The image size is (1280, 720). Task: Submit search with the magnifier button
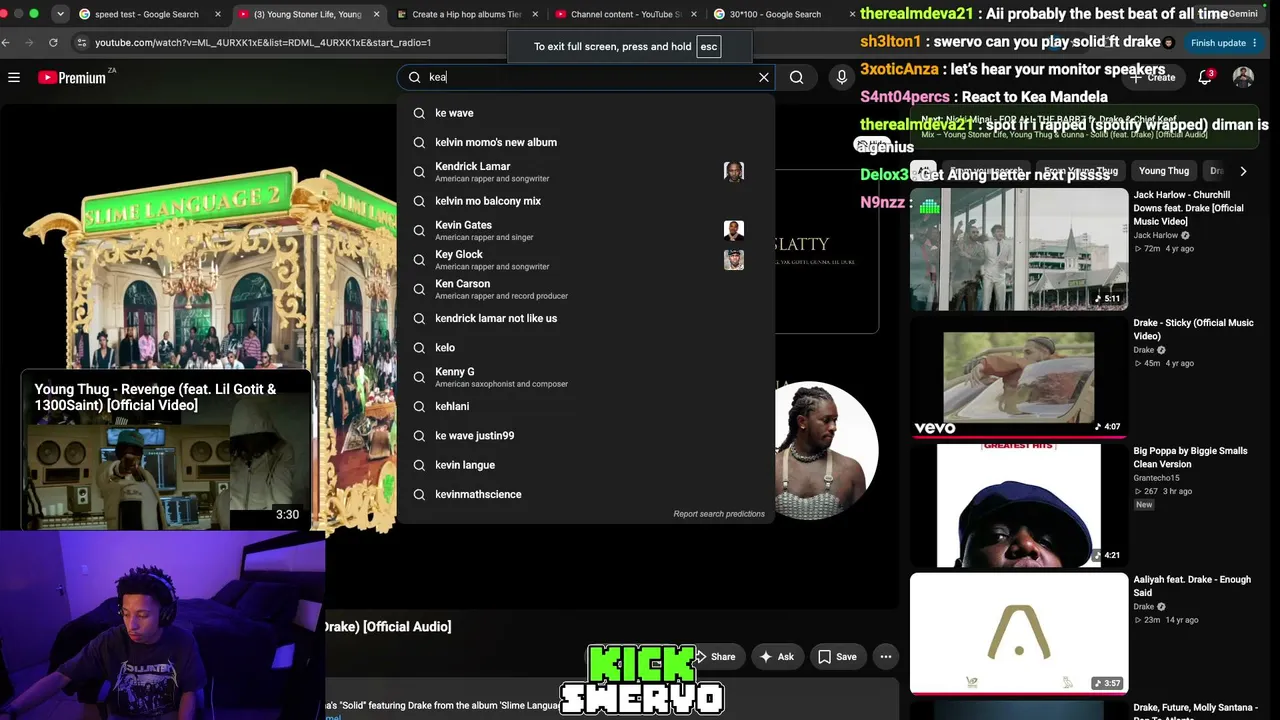[x=796, y=77]
